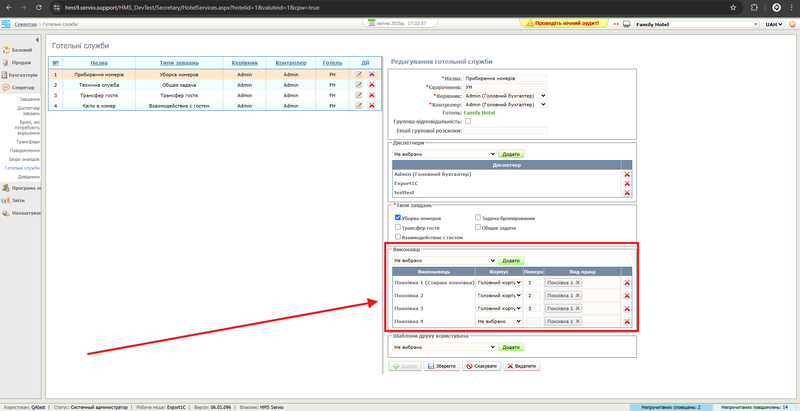Open Корпус dropdown for Покоївка 4

499,321
